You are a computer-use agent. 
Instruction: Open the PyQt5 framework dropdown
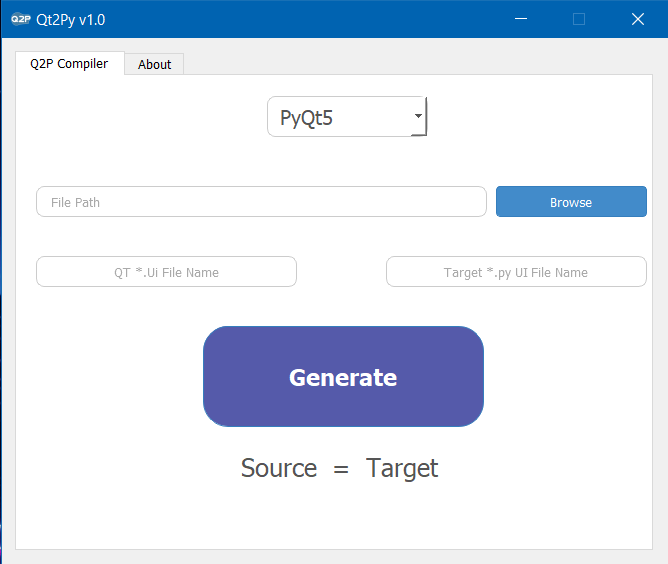pyautogui.click(x=347, y=116)
